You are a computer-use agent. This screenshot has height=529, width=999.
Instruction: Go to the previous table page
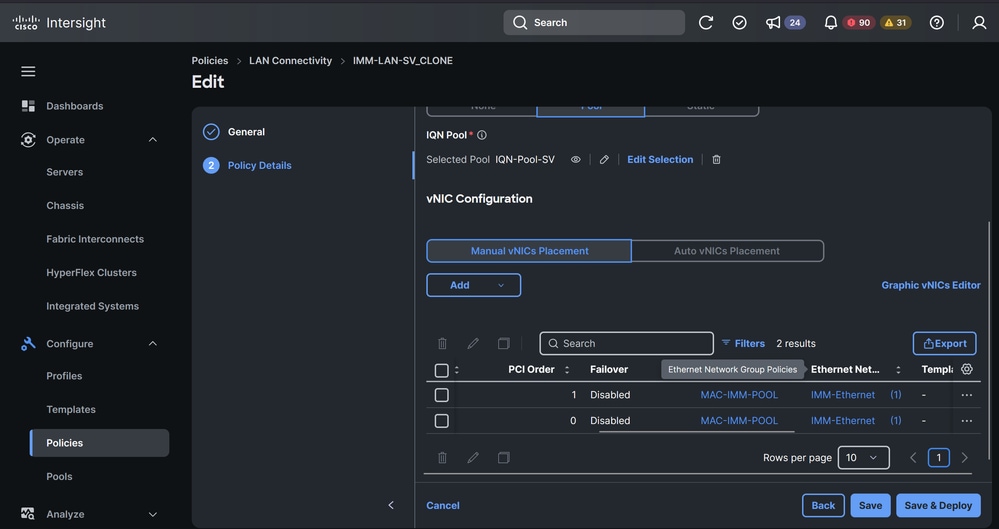[x=913, y=458]
